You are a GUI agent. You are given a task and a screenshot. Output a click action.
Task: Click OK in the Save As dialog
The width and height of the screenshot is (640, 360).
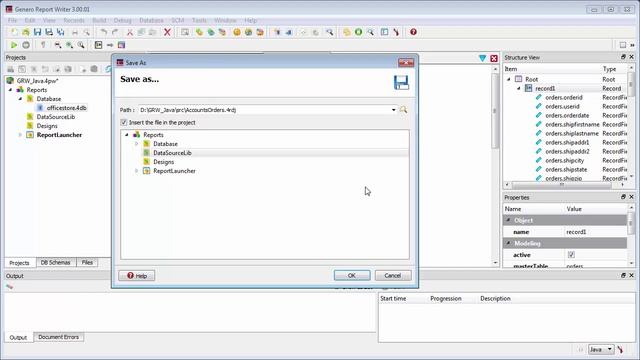click(x=352, y=276)
